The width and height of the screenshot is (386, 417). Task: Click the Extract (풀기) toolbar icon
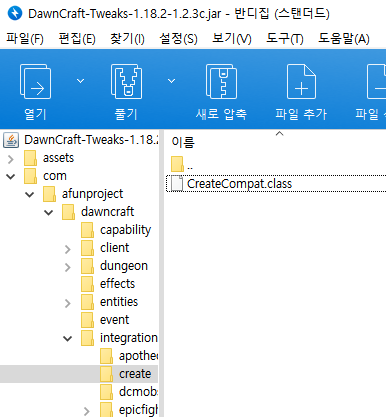(x=126, y=82)
